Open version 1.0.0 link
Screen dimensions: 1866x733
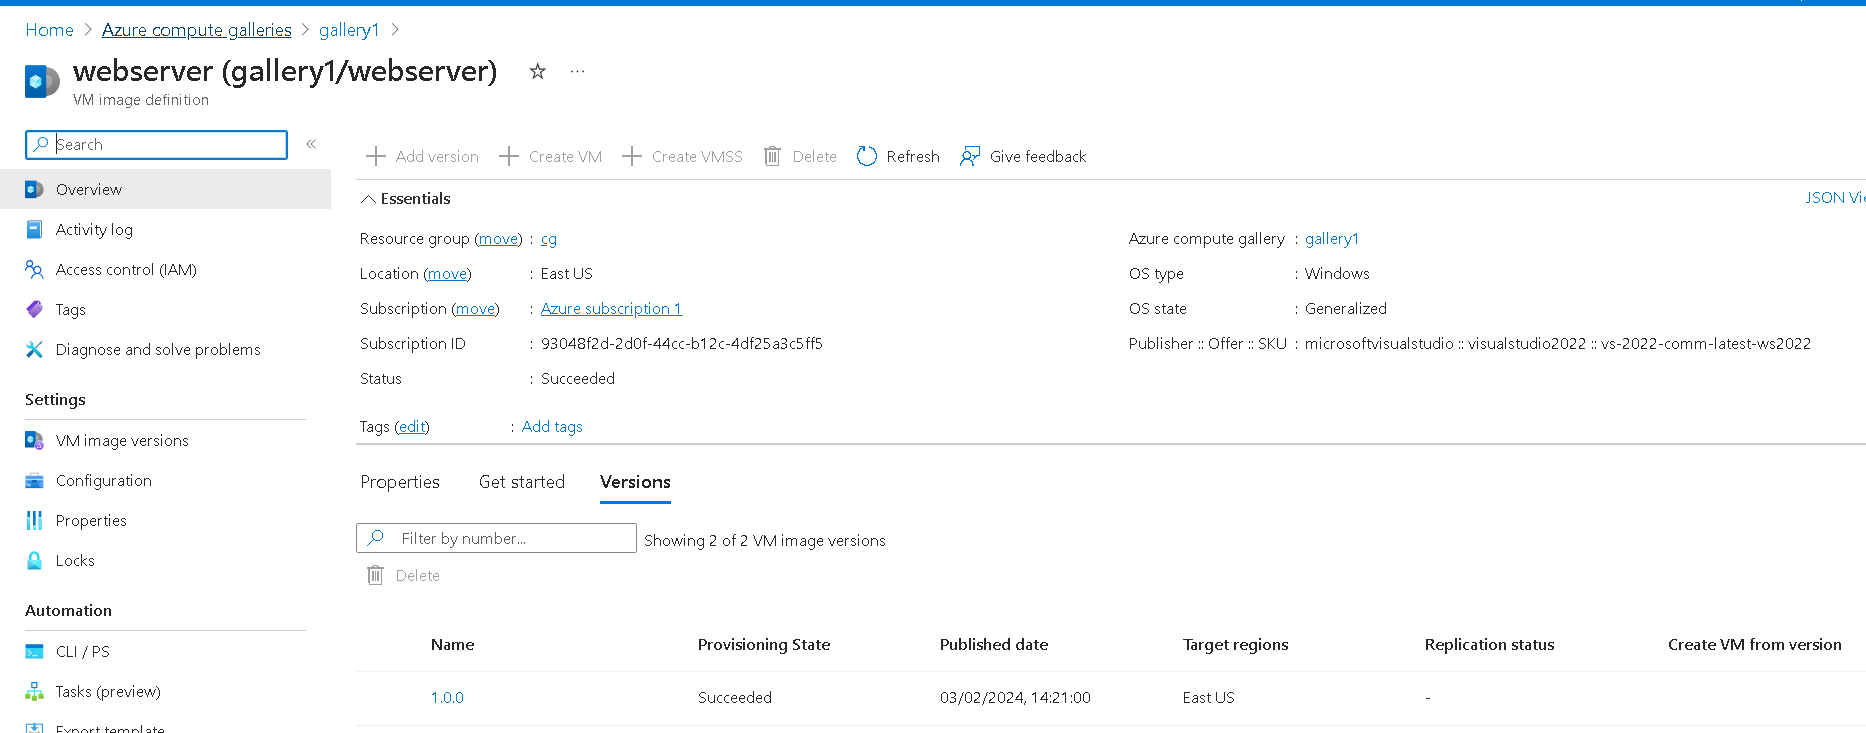(x=447, y=697)
